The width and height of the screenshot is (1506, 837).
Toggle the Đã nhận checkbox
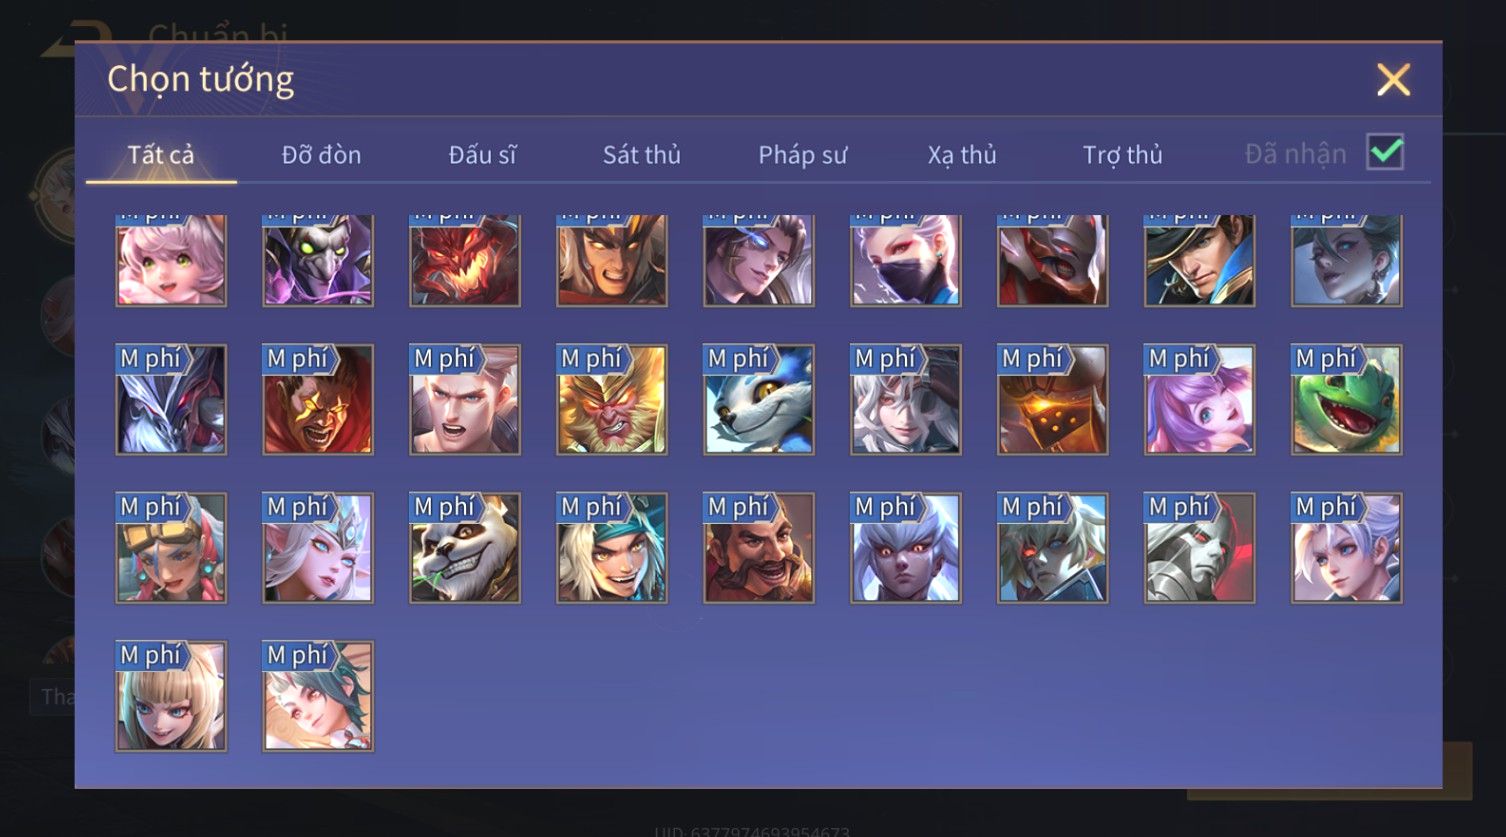point(1385,152)
